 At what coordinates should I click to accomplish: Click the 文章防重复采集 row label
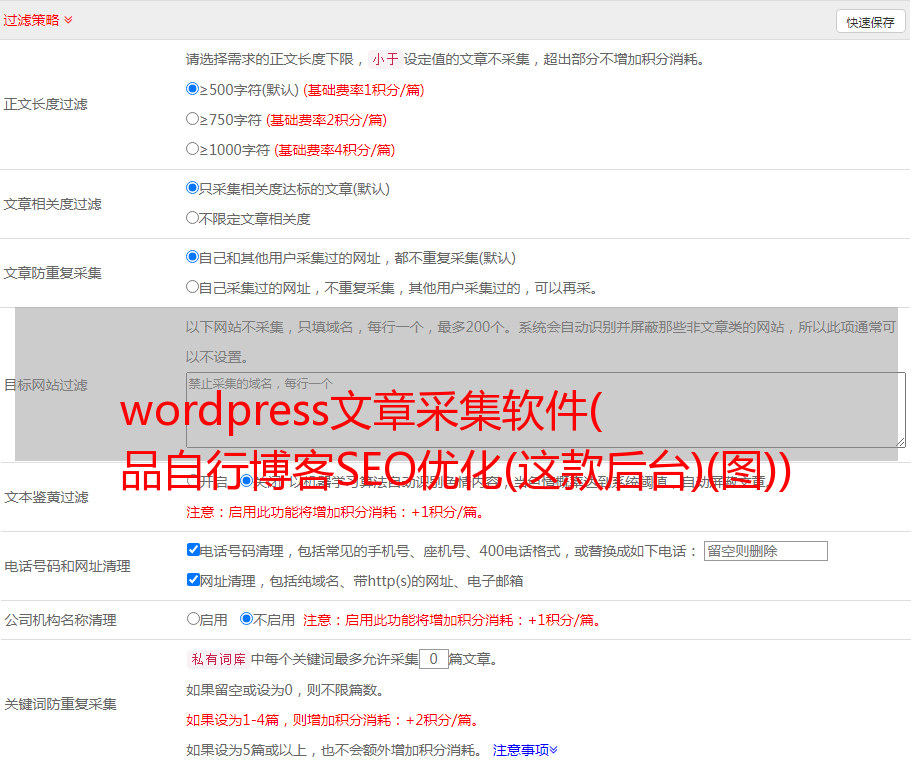52,273
